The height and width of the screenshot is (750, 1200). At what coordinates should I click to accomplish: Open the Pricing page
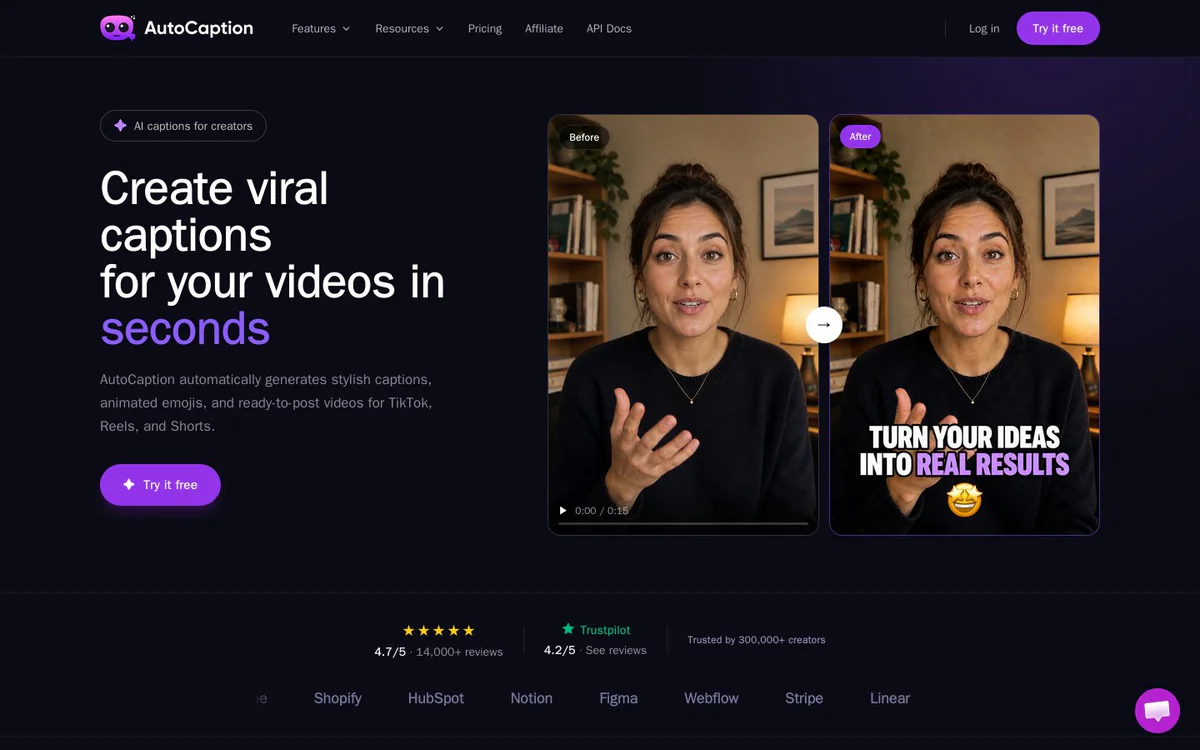click(x=485, y=29)
